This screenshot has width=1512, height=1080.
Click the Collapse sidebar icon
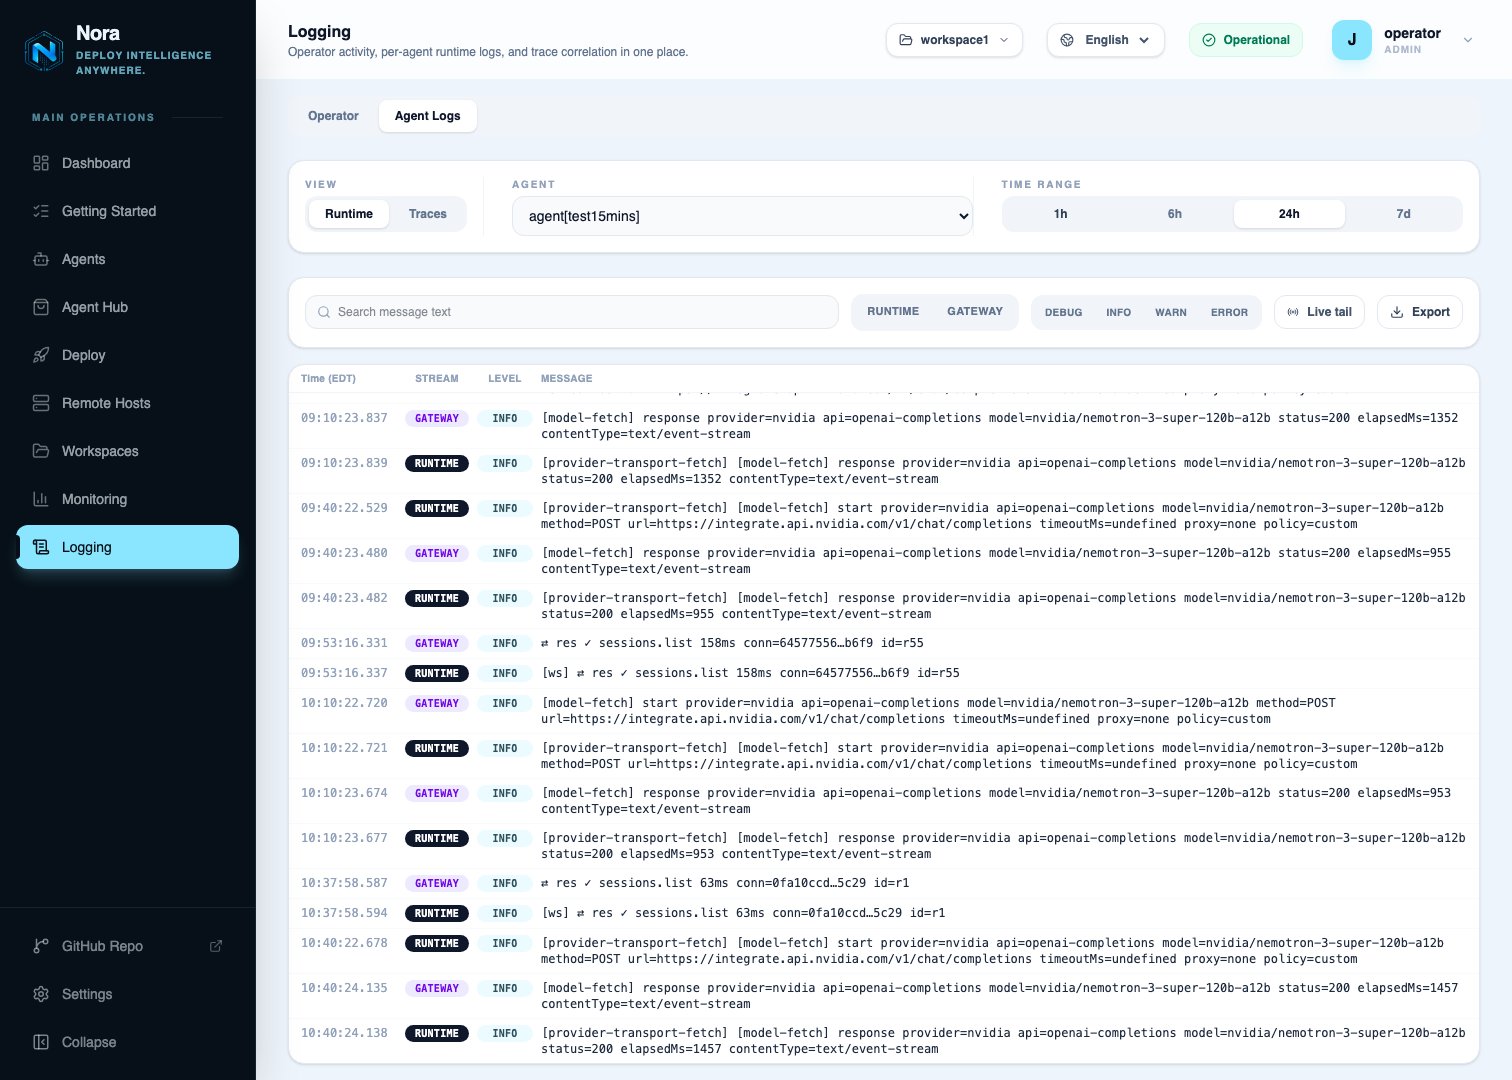(41, 1042)
